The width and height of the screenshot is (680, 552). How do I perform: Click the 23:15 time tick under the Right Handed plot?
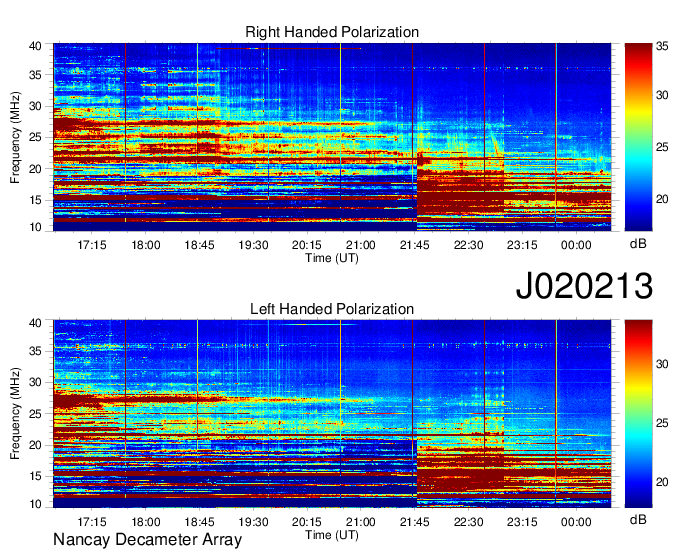[x=522, y=245]
